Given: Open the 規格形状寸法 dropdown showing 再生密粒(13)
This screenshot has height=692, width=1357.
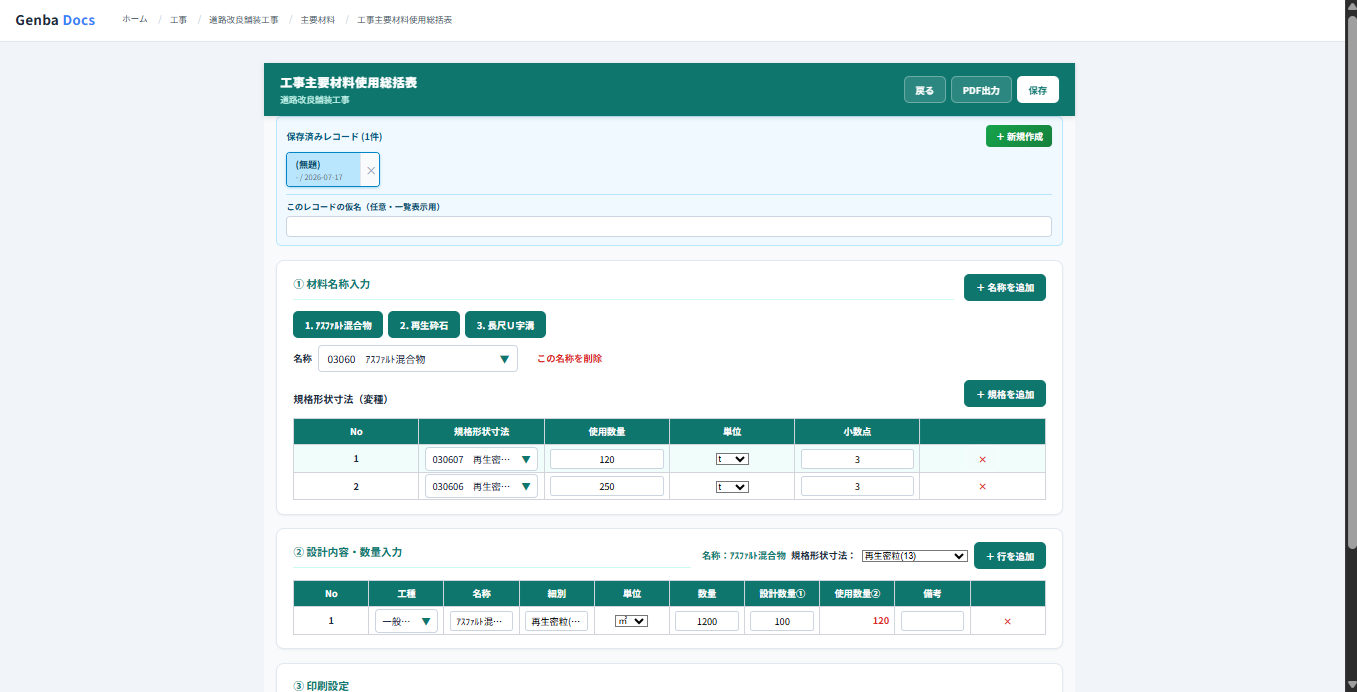Looking at the screenshot, I should coord(915,556).
